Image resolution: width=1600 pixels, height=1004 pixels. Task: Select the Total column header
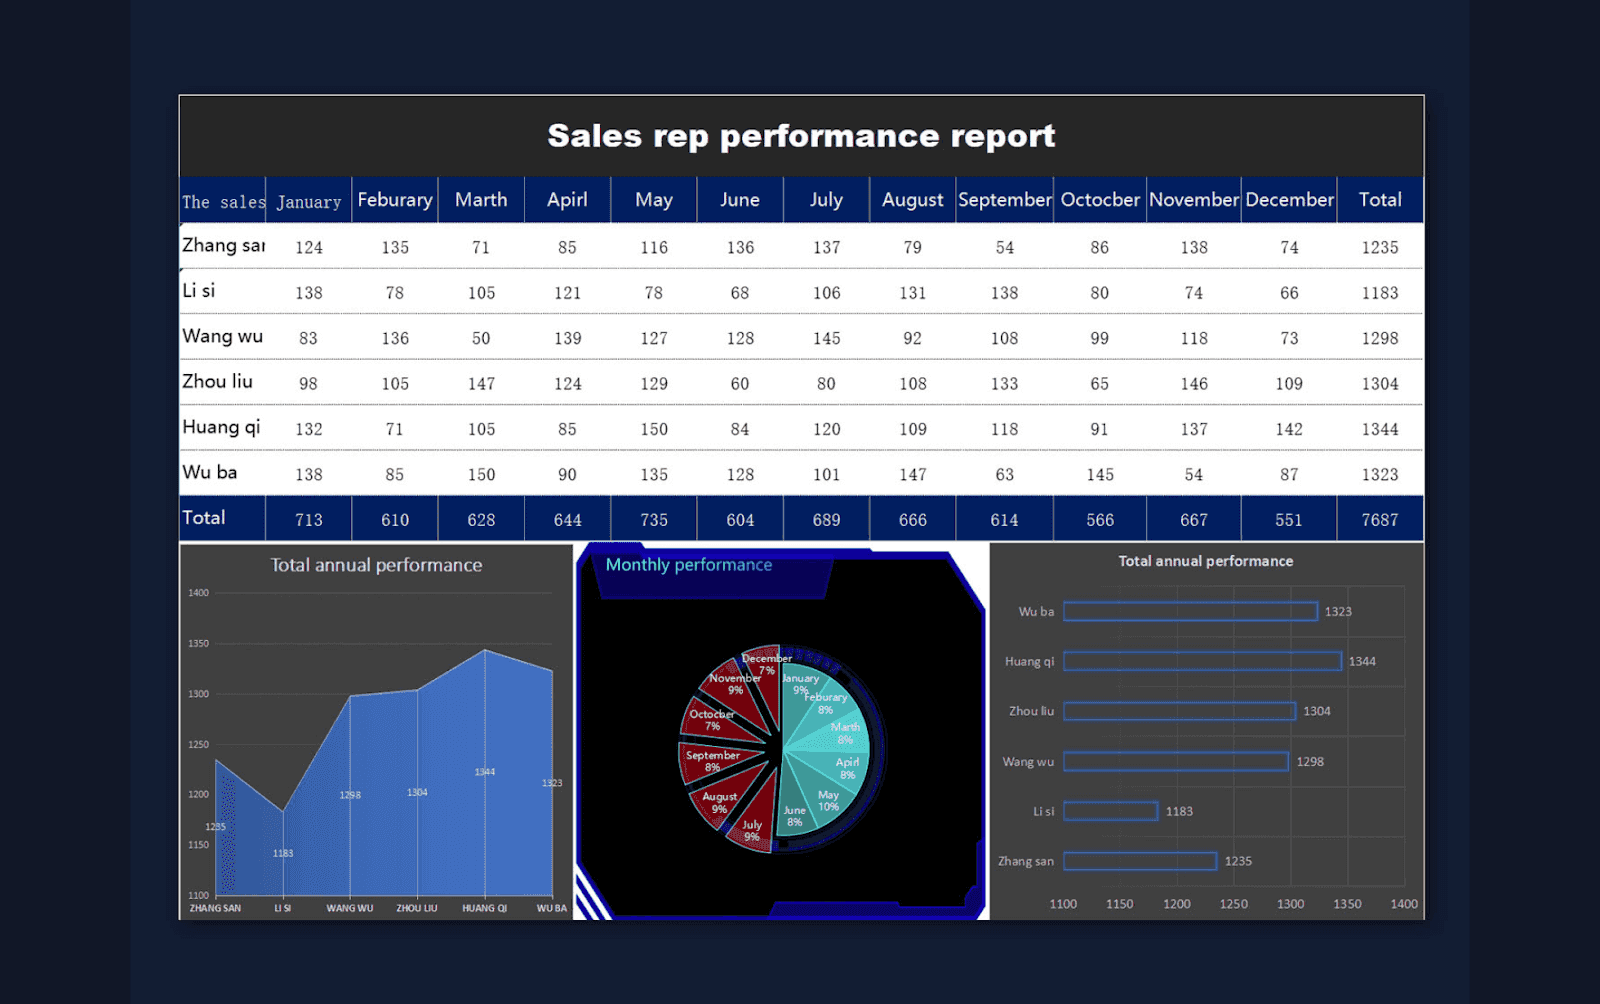[x=1380, y=199]
